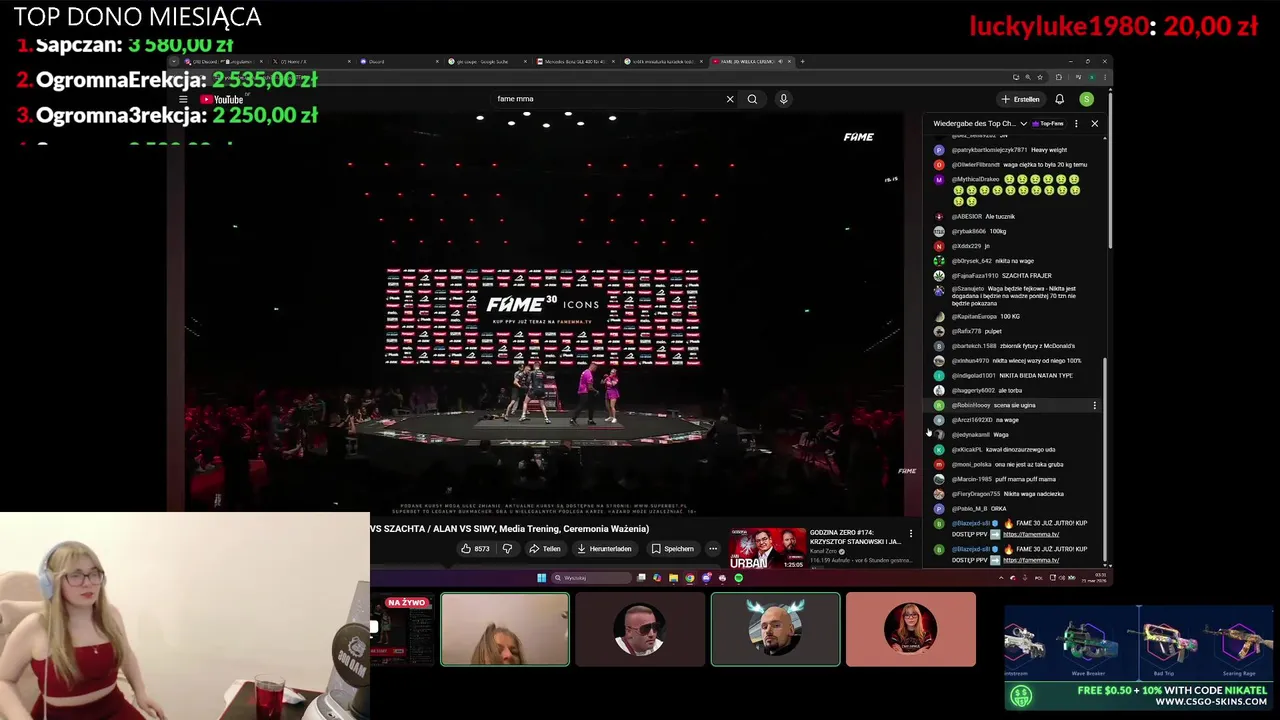Click the chat panel scrollbar
Image resolution: width=1280 pixels, height=720 pixels.
[x=1105, y=460]
